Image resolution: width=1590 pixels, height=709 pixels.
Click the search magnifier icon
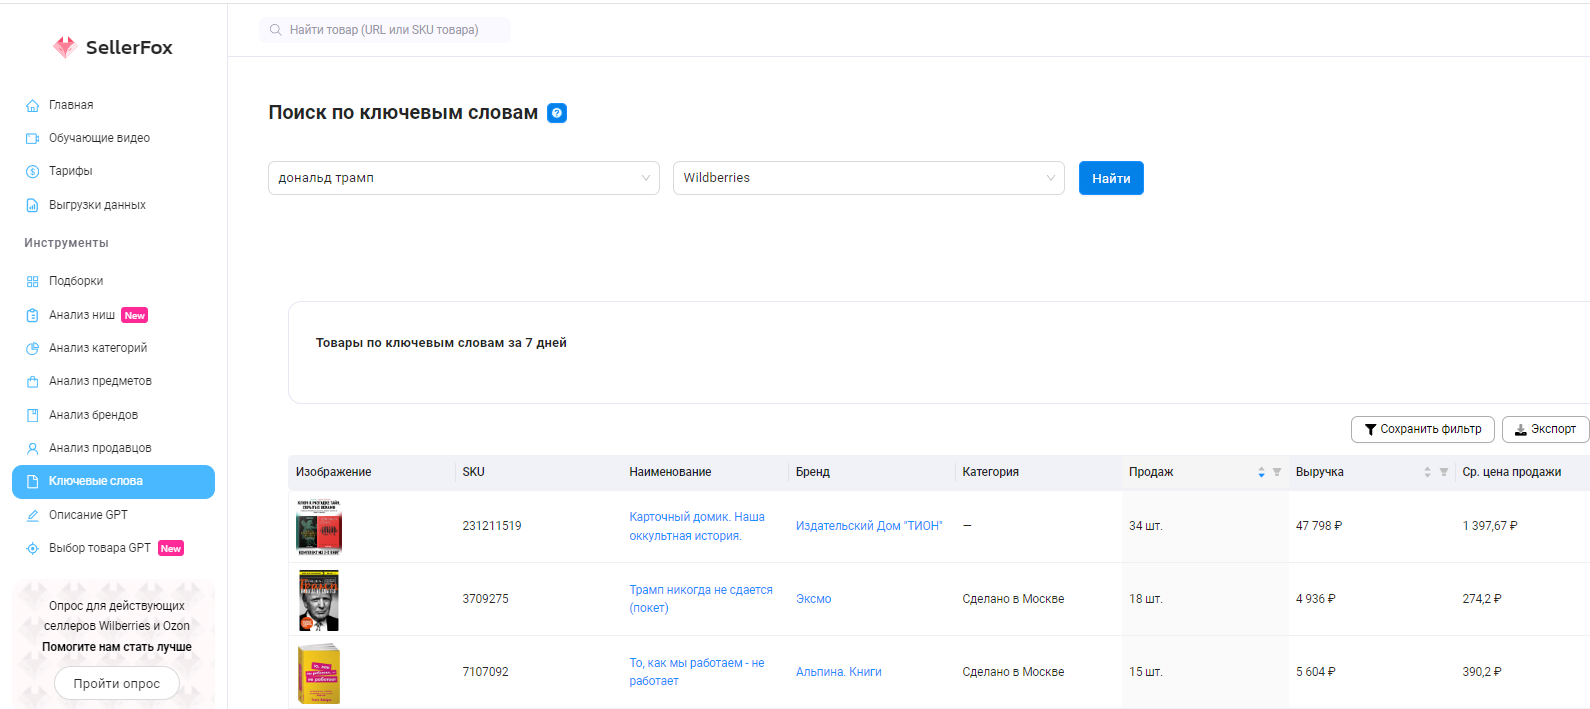[x=276, y=30]
